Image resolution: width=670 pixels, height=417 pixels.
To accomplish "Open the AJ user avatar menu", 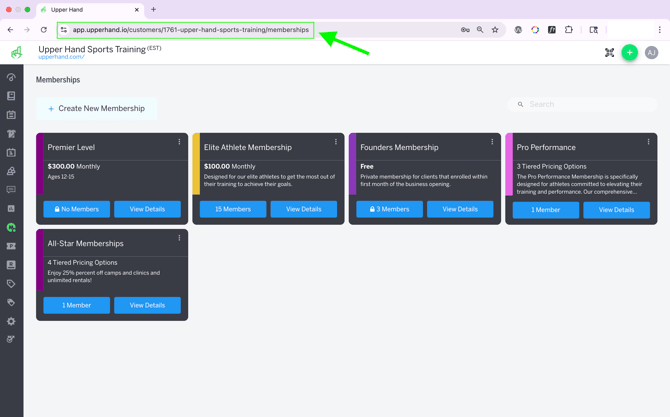I will (x=651, y=52).
